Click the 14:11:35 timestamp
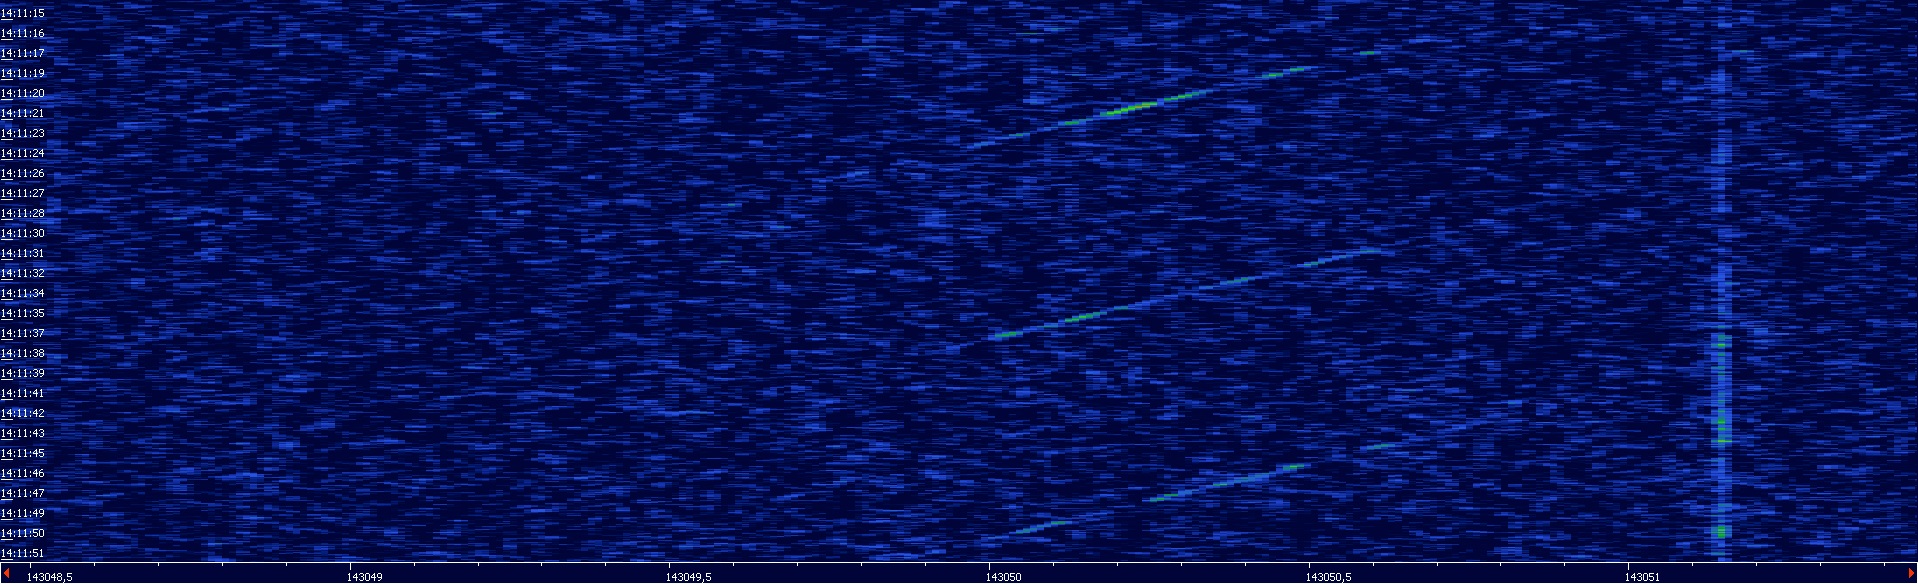Screen dimensions: 1918x584 point(23,313)
